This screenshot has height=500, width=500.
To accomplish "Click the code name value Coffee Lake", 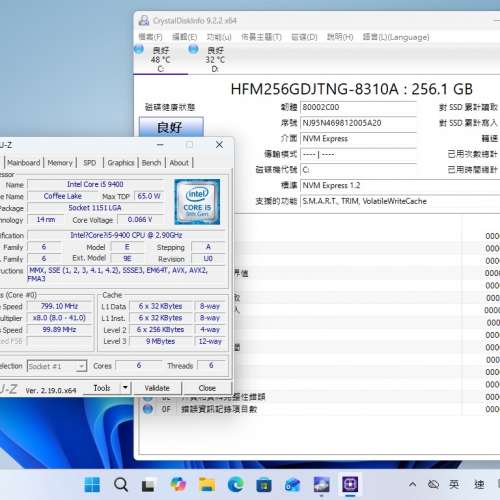I will 63,196.
